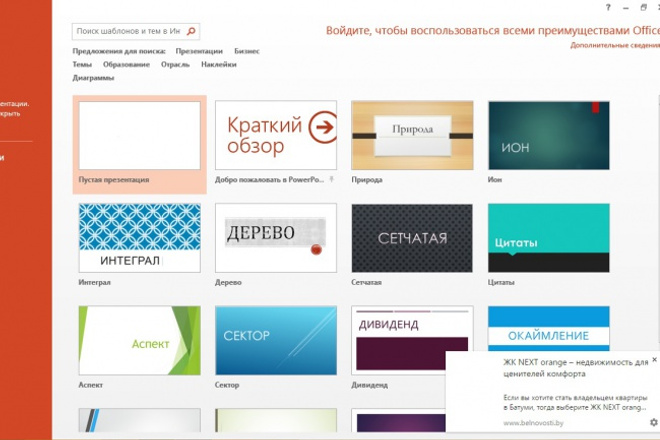Screen dimensions: 660x440
Task: Choose the Ион theme thumbnail
Action: [x=548, y=135]
